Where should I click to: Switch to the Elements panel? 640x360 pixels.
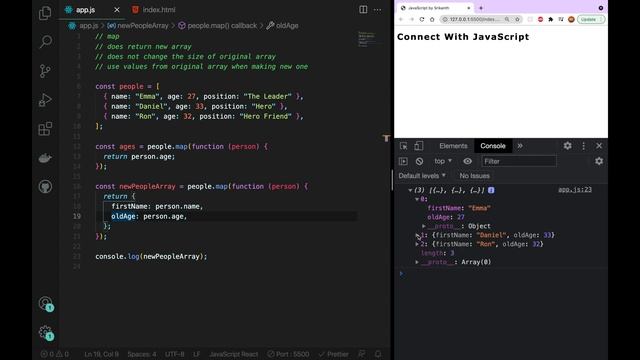click(453, 146)
